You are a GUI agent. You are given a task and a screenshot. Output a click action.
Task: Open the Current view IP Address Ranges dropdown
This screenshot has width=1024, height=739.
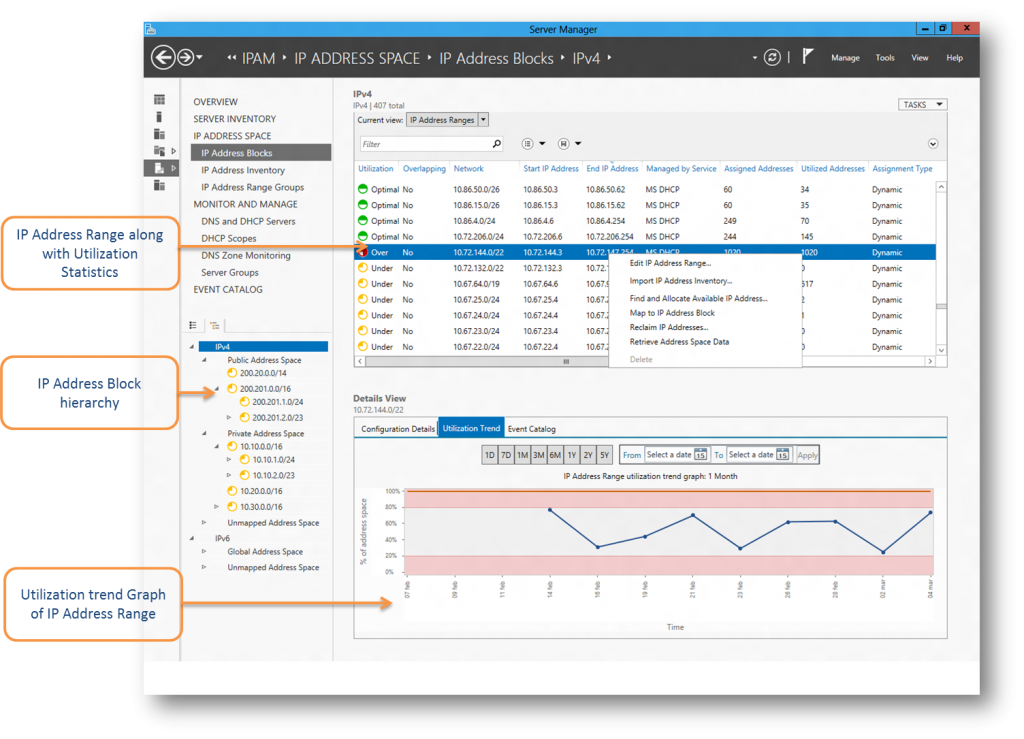pos(483,120)
